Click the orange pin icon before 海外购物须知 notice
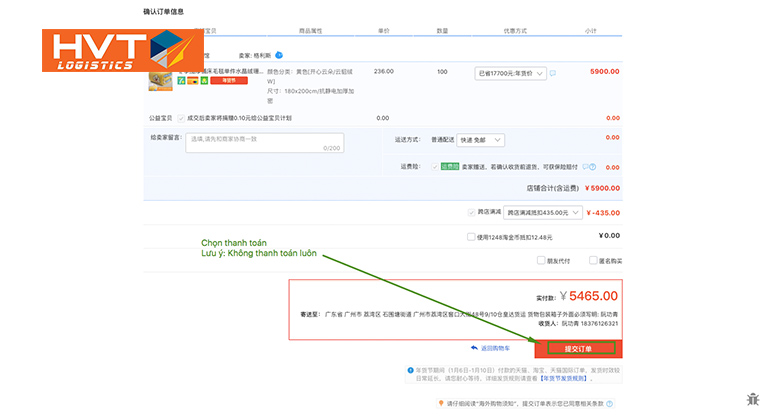This screenshot has height=416, width=770. (x=441, y=403)
